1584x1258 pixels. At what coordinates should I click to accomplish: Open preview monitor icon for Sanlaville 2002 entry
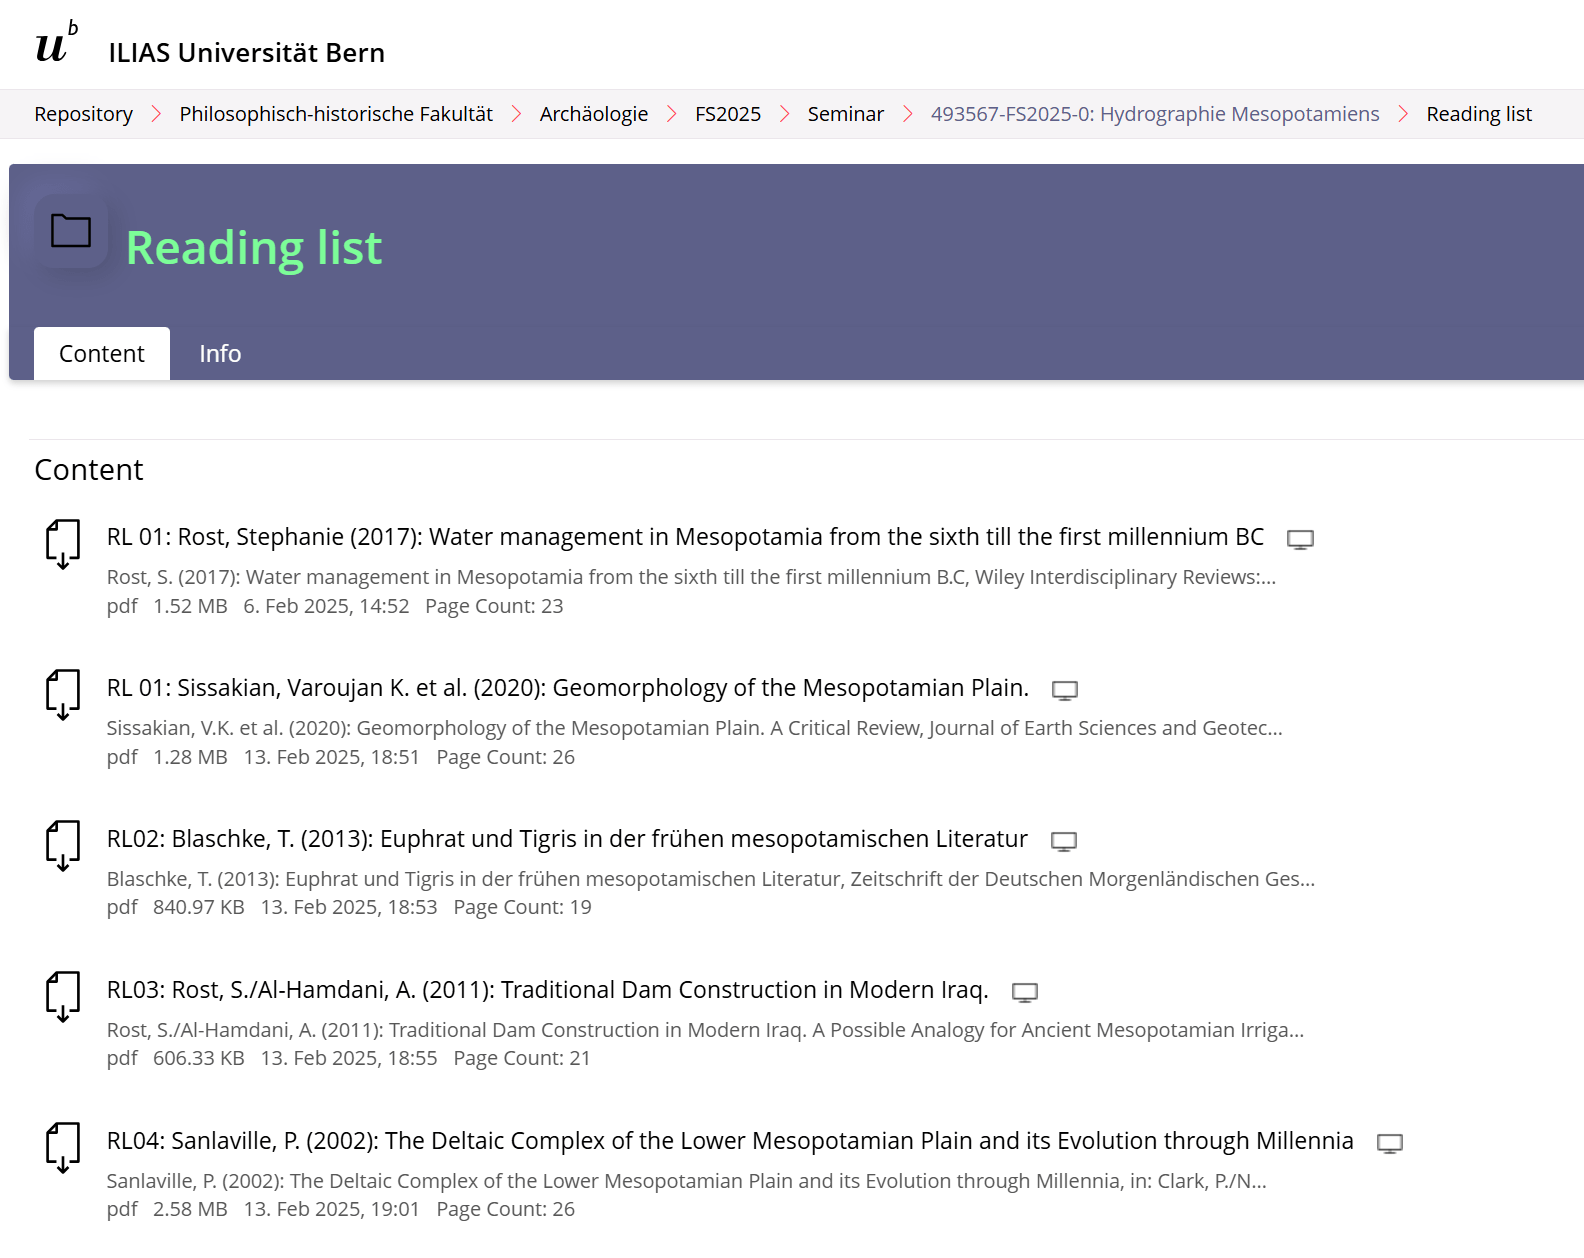(x=1390, y=1144)
